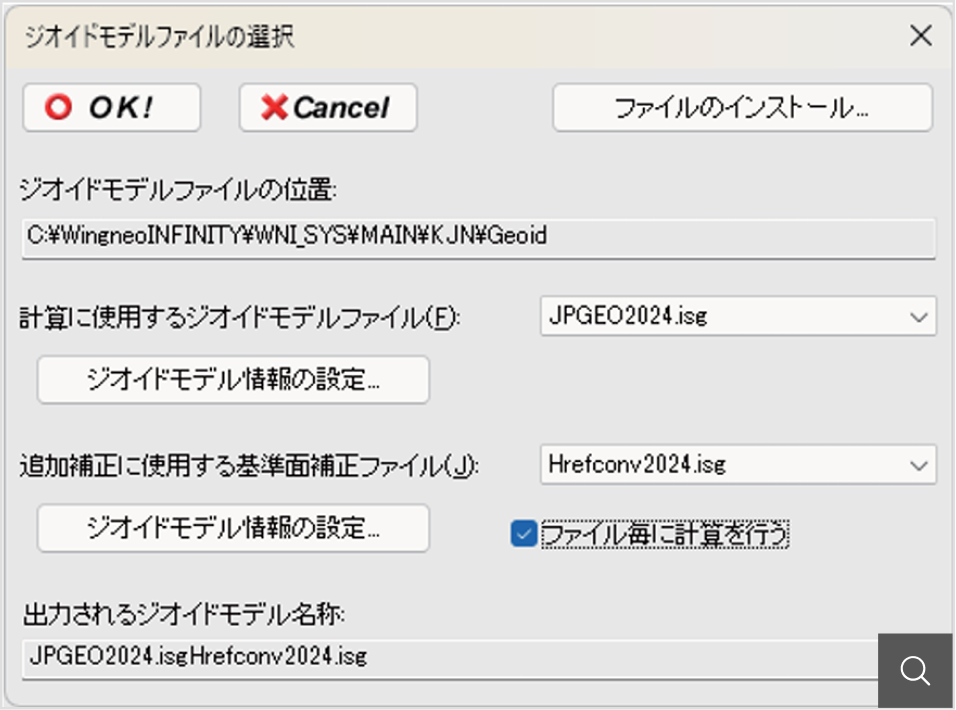Open the Hrefconv2024.isg correction file combo box
Viewport: 956px width, 710px height.
[x=725, y=464]
